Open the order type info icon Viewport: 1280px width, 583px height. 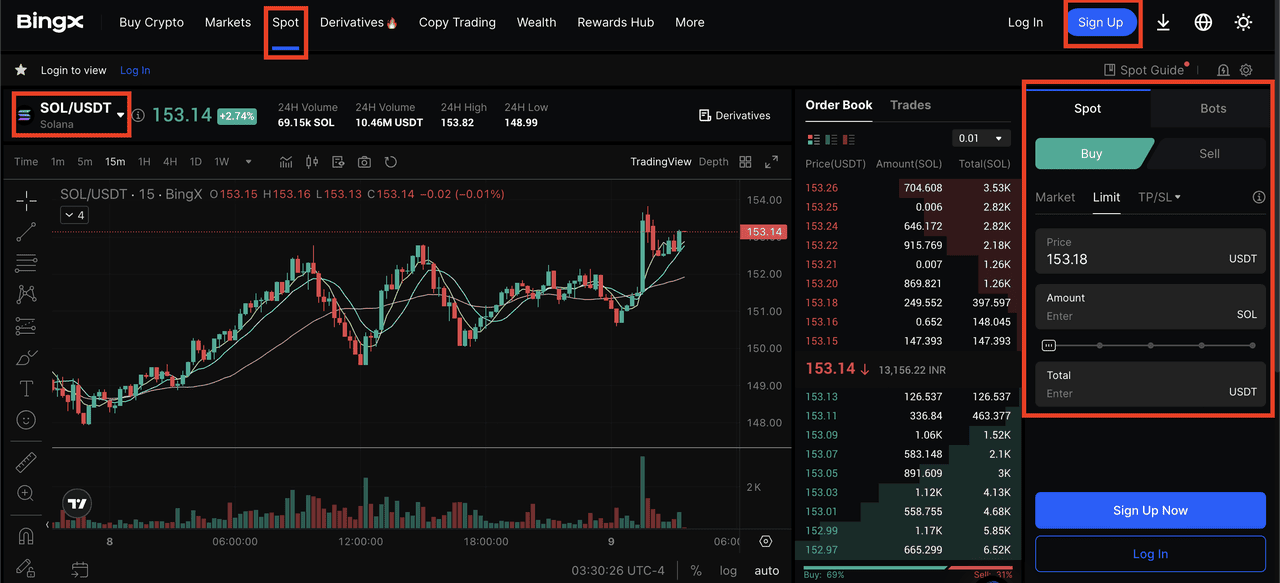click(1259, 197)
